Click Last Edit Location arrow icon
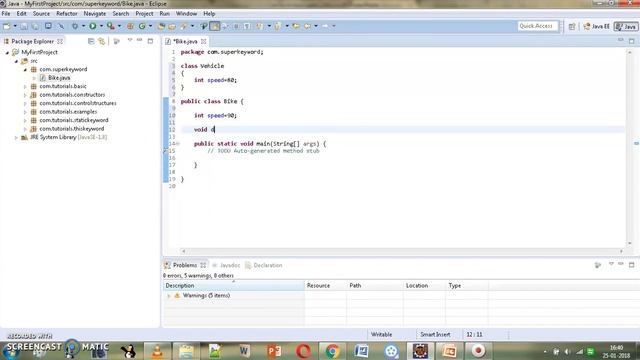The width and height of the screenshot is (640, 360). click(x=296, y=26)
